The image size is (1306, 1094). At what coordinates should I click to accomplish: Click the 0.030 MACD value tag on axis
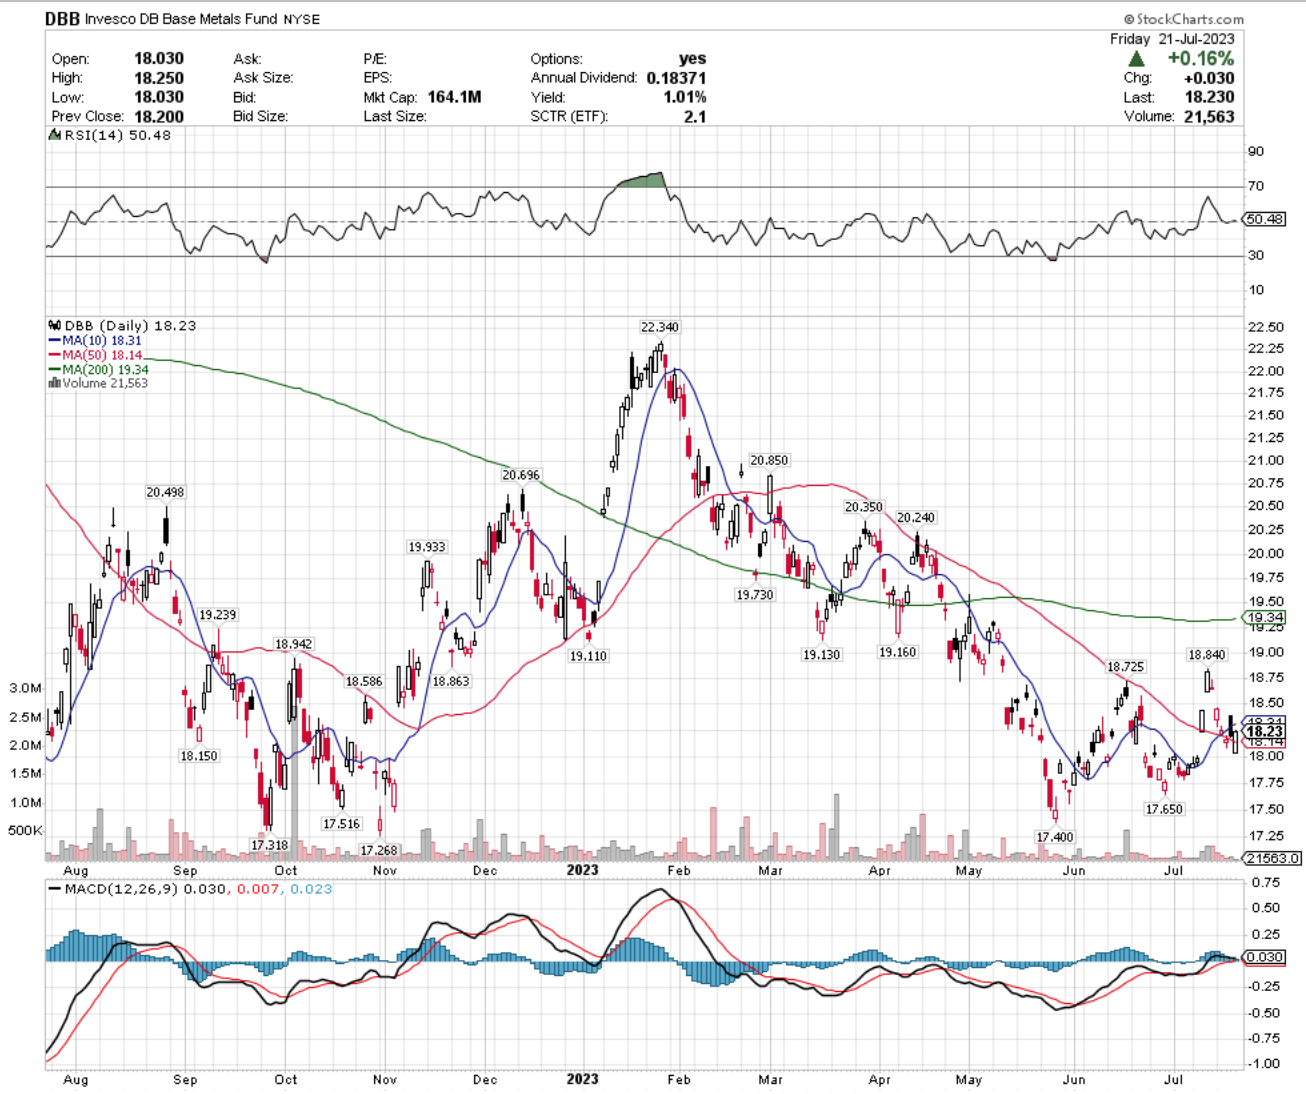click(x=1265, y=957)
